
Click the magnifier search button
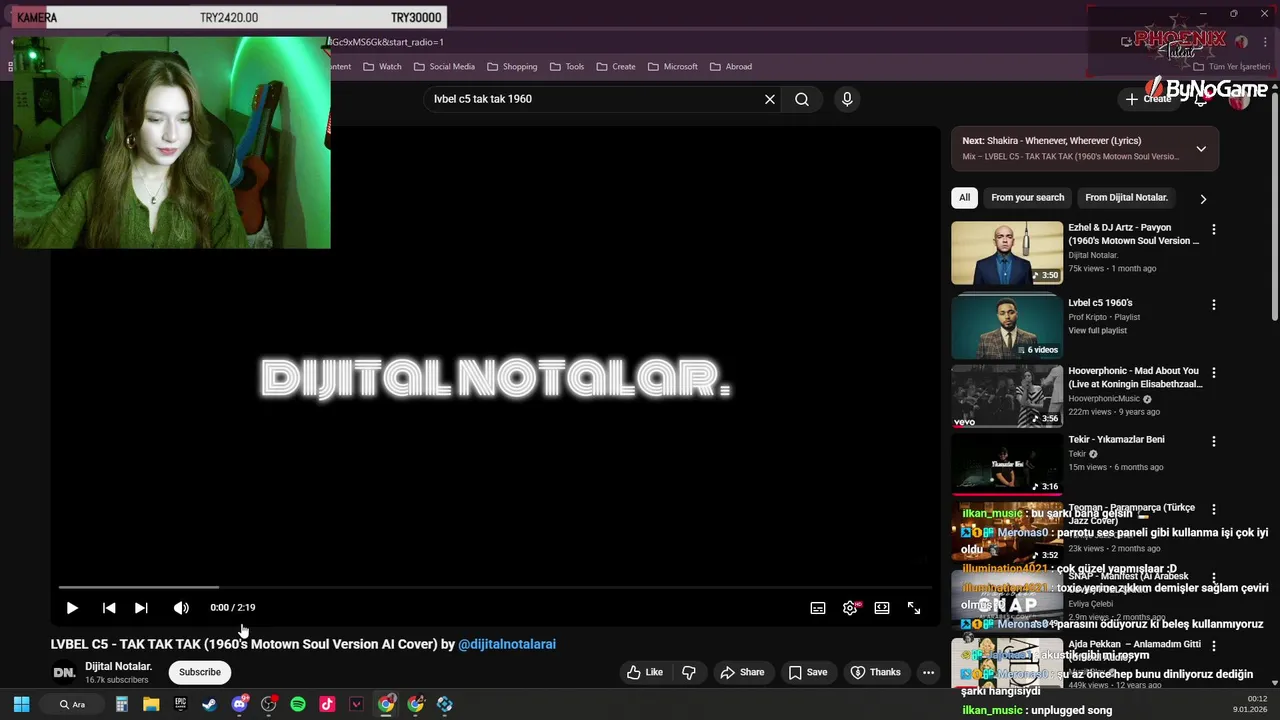click(802, 99)
